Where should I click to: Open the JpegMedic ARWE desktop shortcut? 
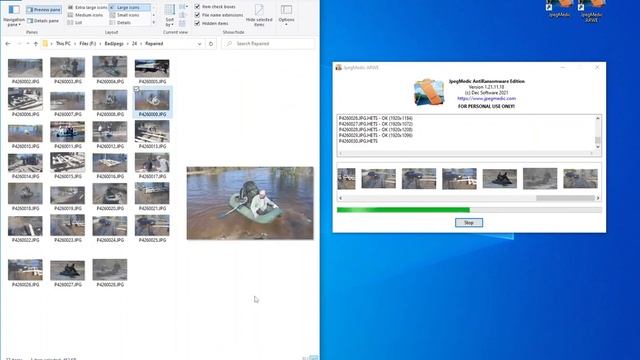tap(591, 11)
